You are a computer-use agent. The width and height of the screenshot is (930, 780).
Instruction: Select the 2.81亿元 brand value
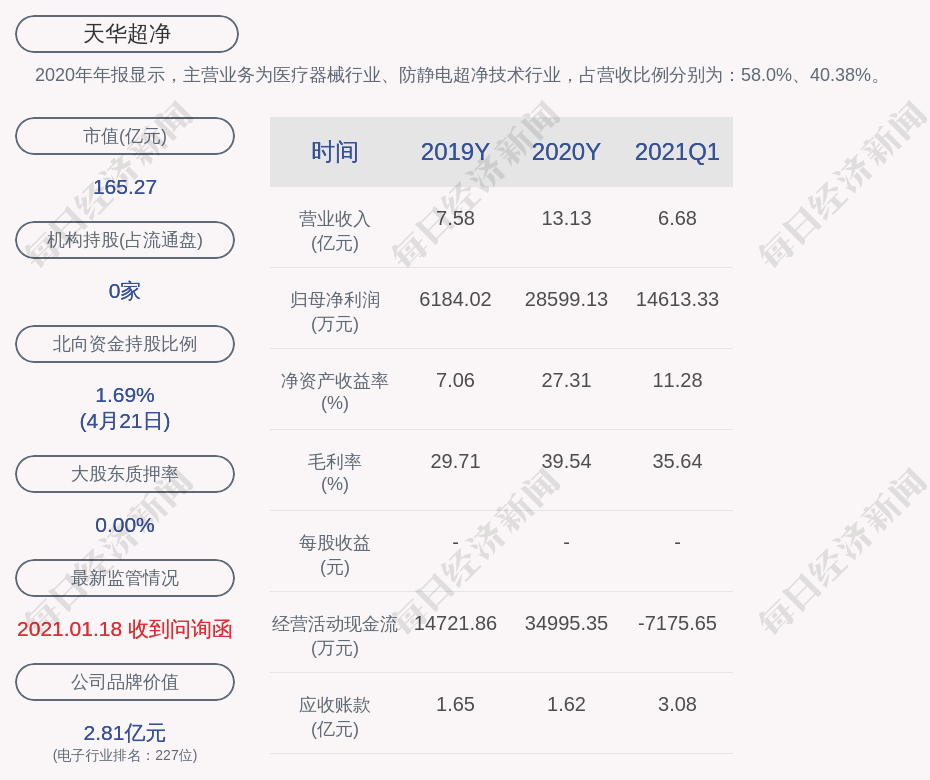point(125,733)
